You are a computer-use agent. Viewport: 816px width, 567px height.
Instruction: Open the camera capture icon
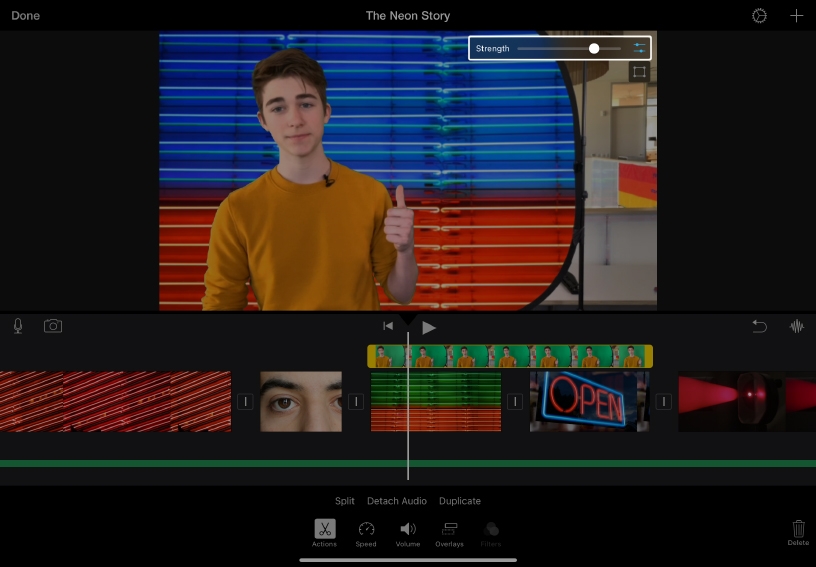pyautogui.click(x=53, y=326)
